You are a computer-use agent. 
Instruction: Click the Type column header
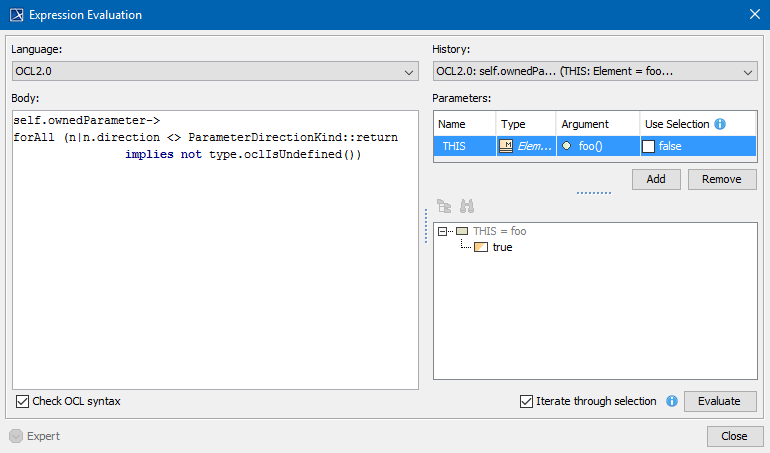(526, 124)
